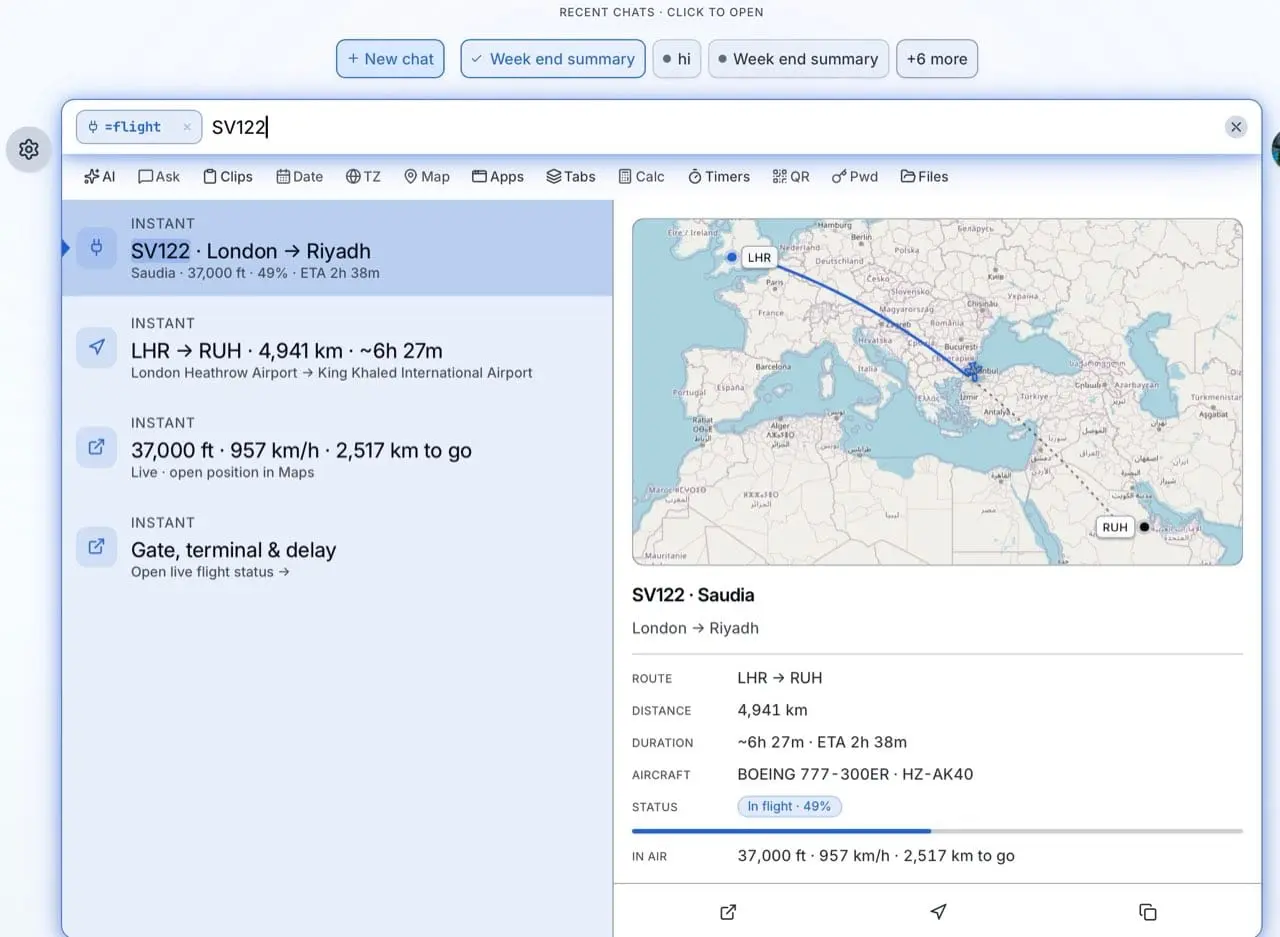
Task: Click navigation arrow icon of LHR → RUH result
Action: click(x=97, y=348)
